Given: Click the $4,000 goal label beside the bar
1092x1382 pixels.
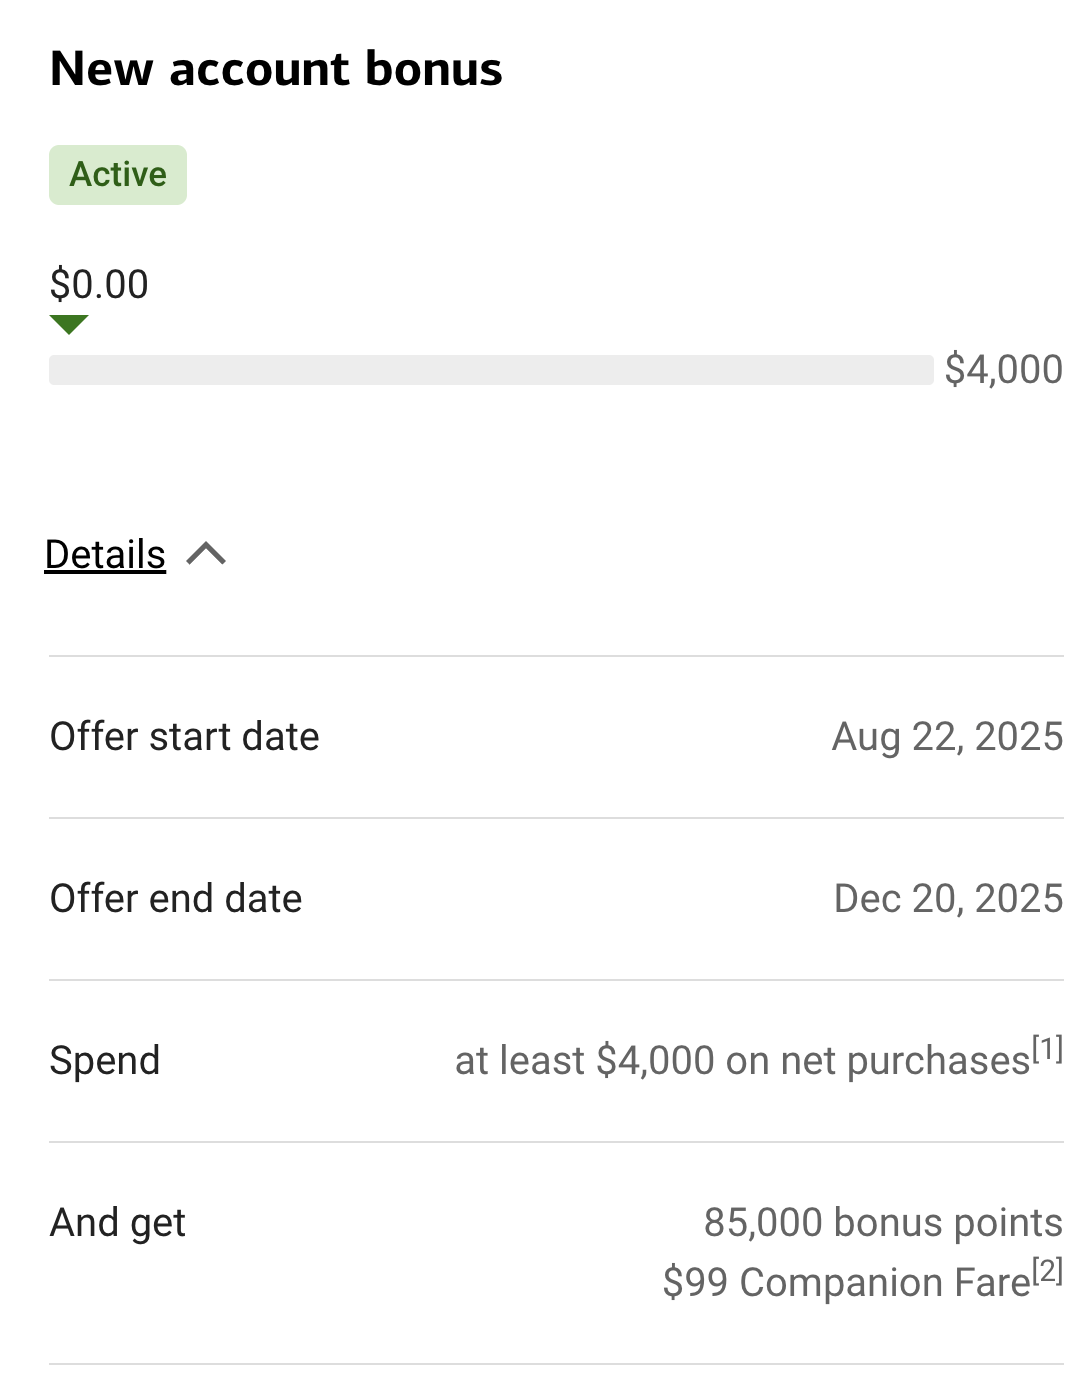Looking at the screenshot, I should point(1003,370).
